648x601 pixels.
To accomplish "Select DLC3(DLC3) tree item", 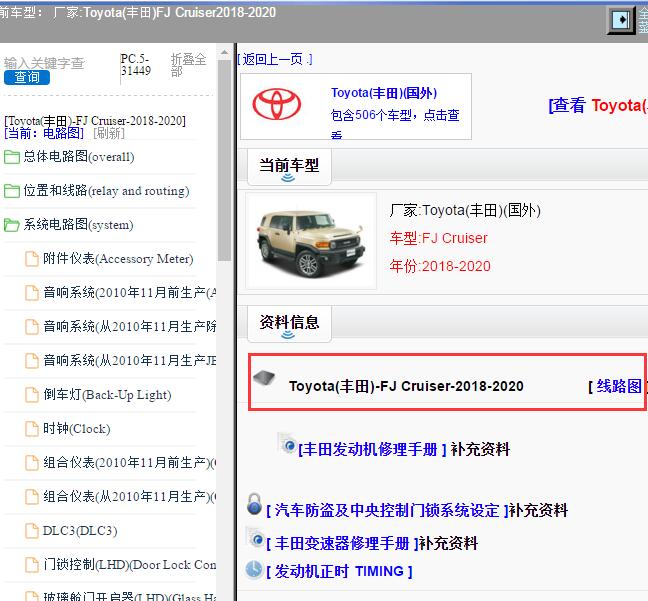I will tap(80, 530).
